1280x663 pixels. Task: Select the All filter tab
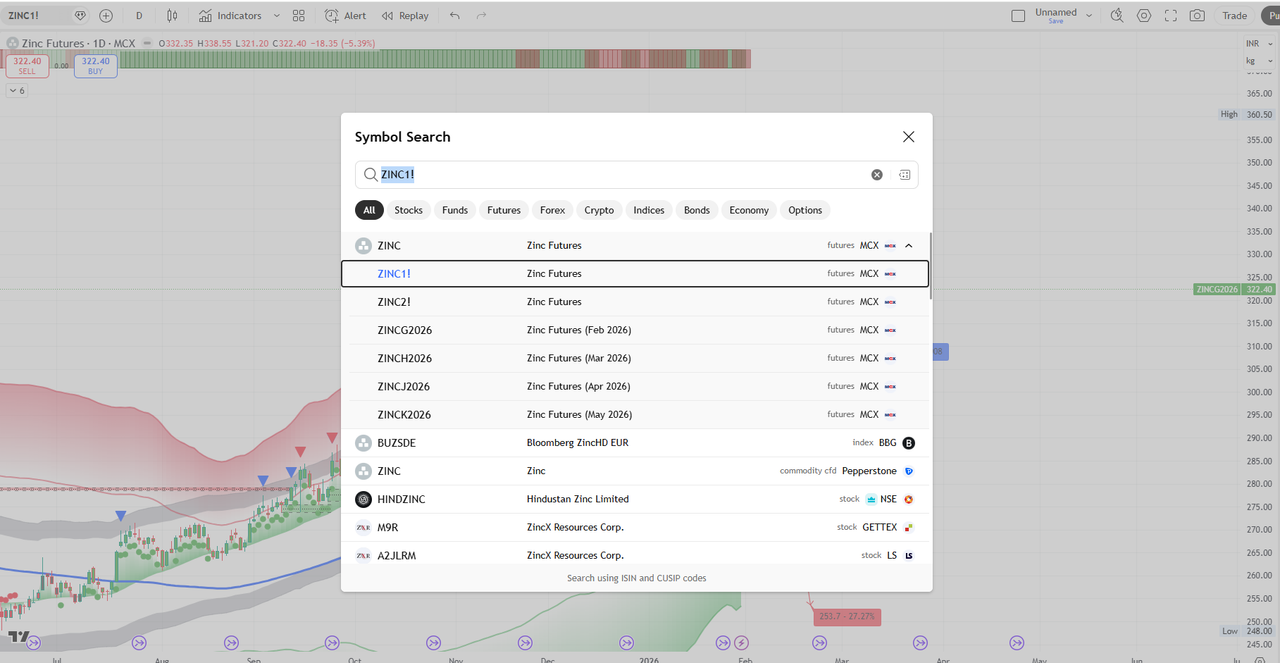369,210
